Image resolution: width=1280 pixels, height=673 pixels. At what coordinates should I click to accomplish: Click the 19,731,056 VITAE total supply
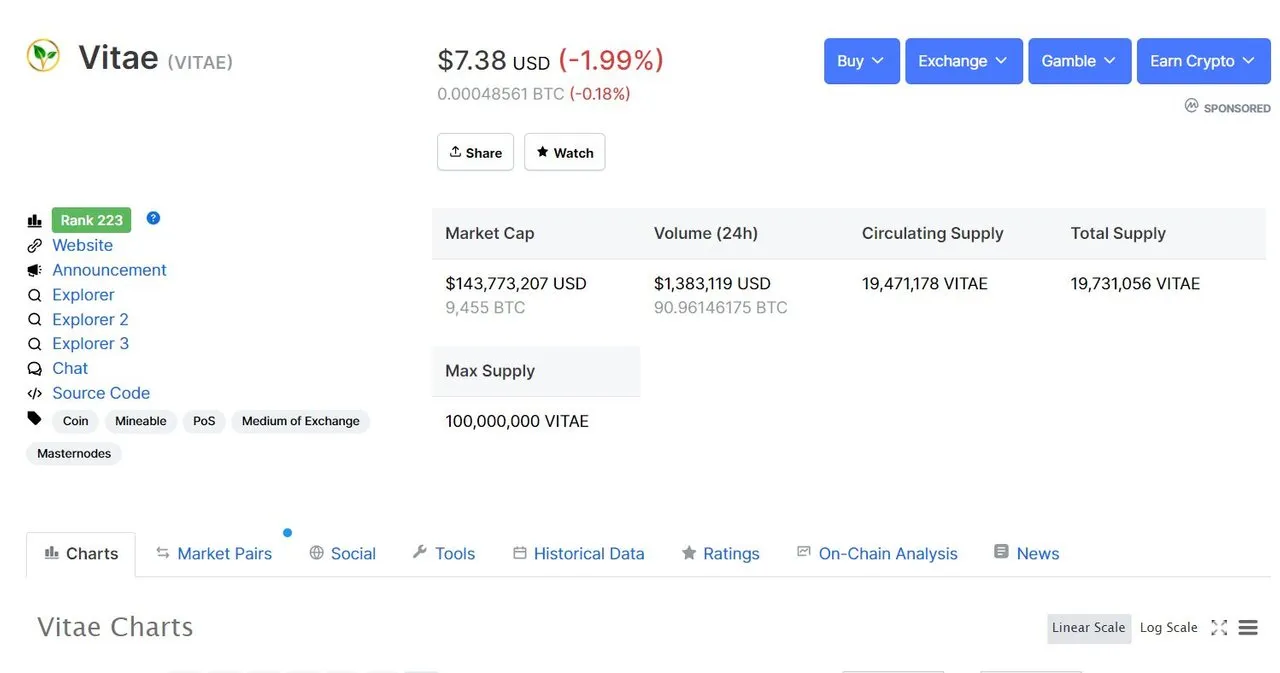(1135, 284)
